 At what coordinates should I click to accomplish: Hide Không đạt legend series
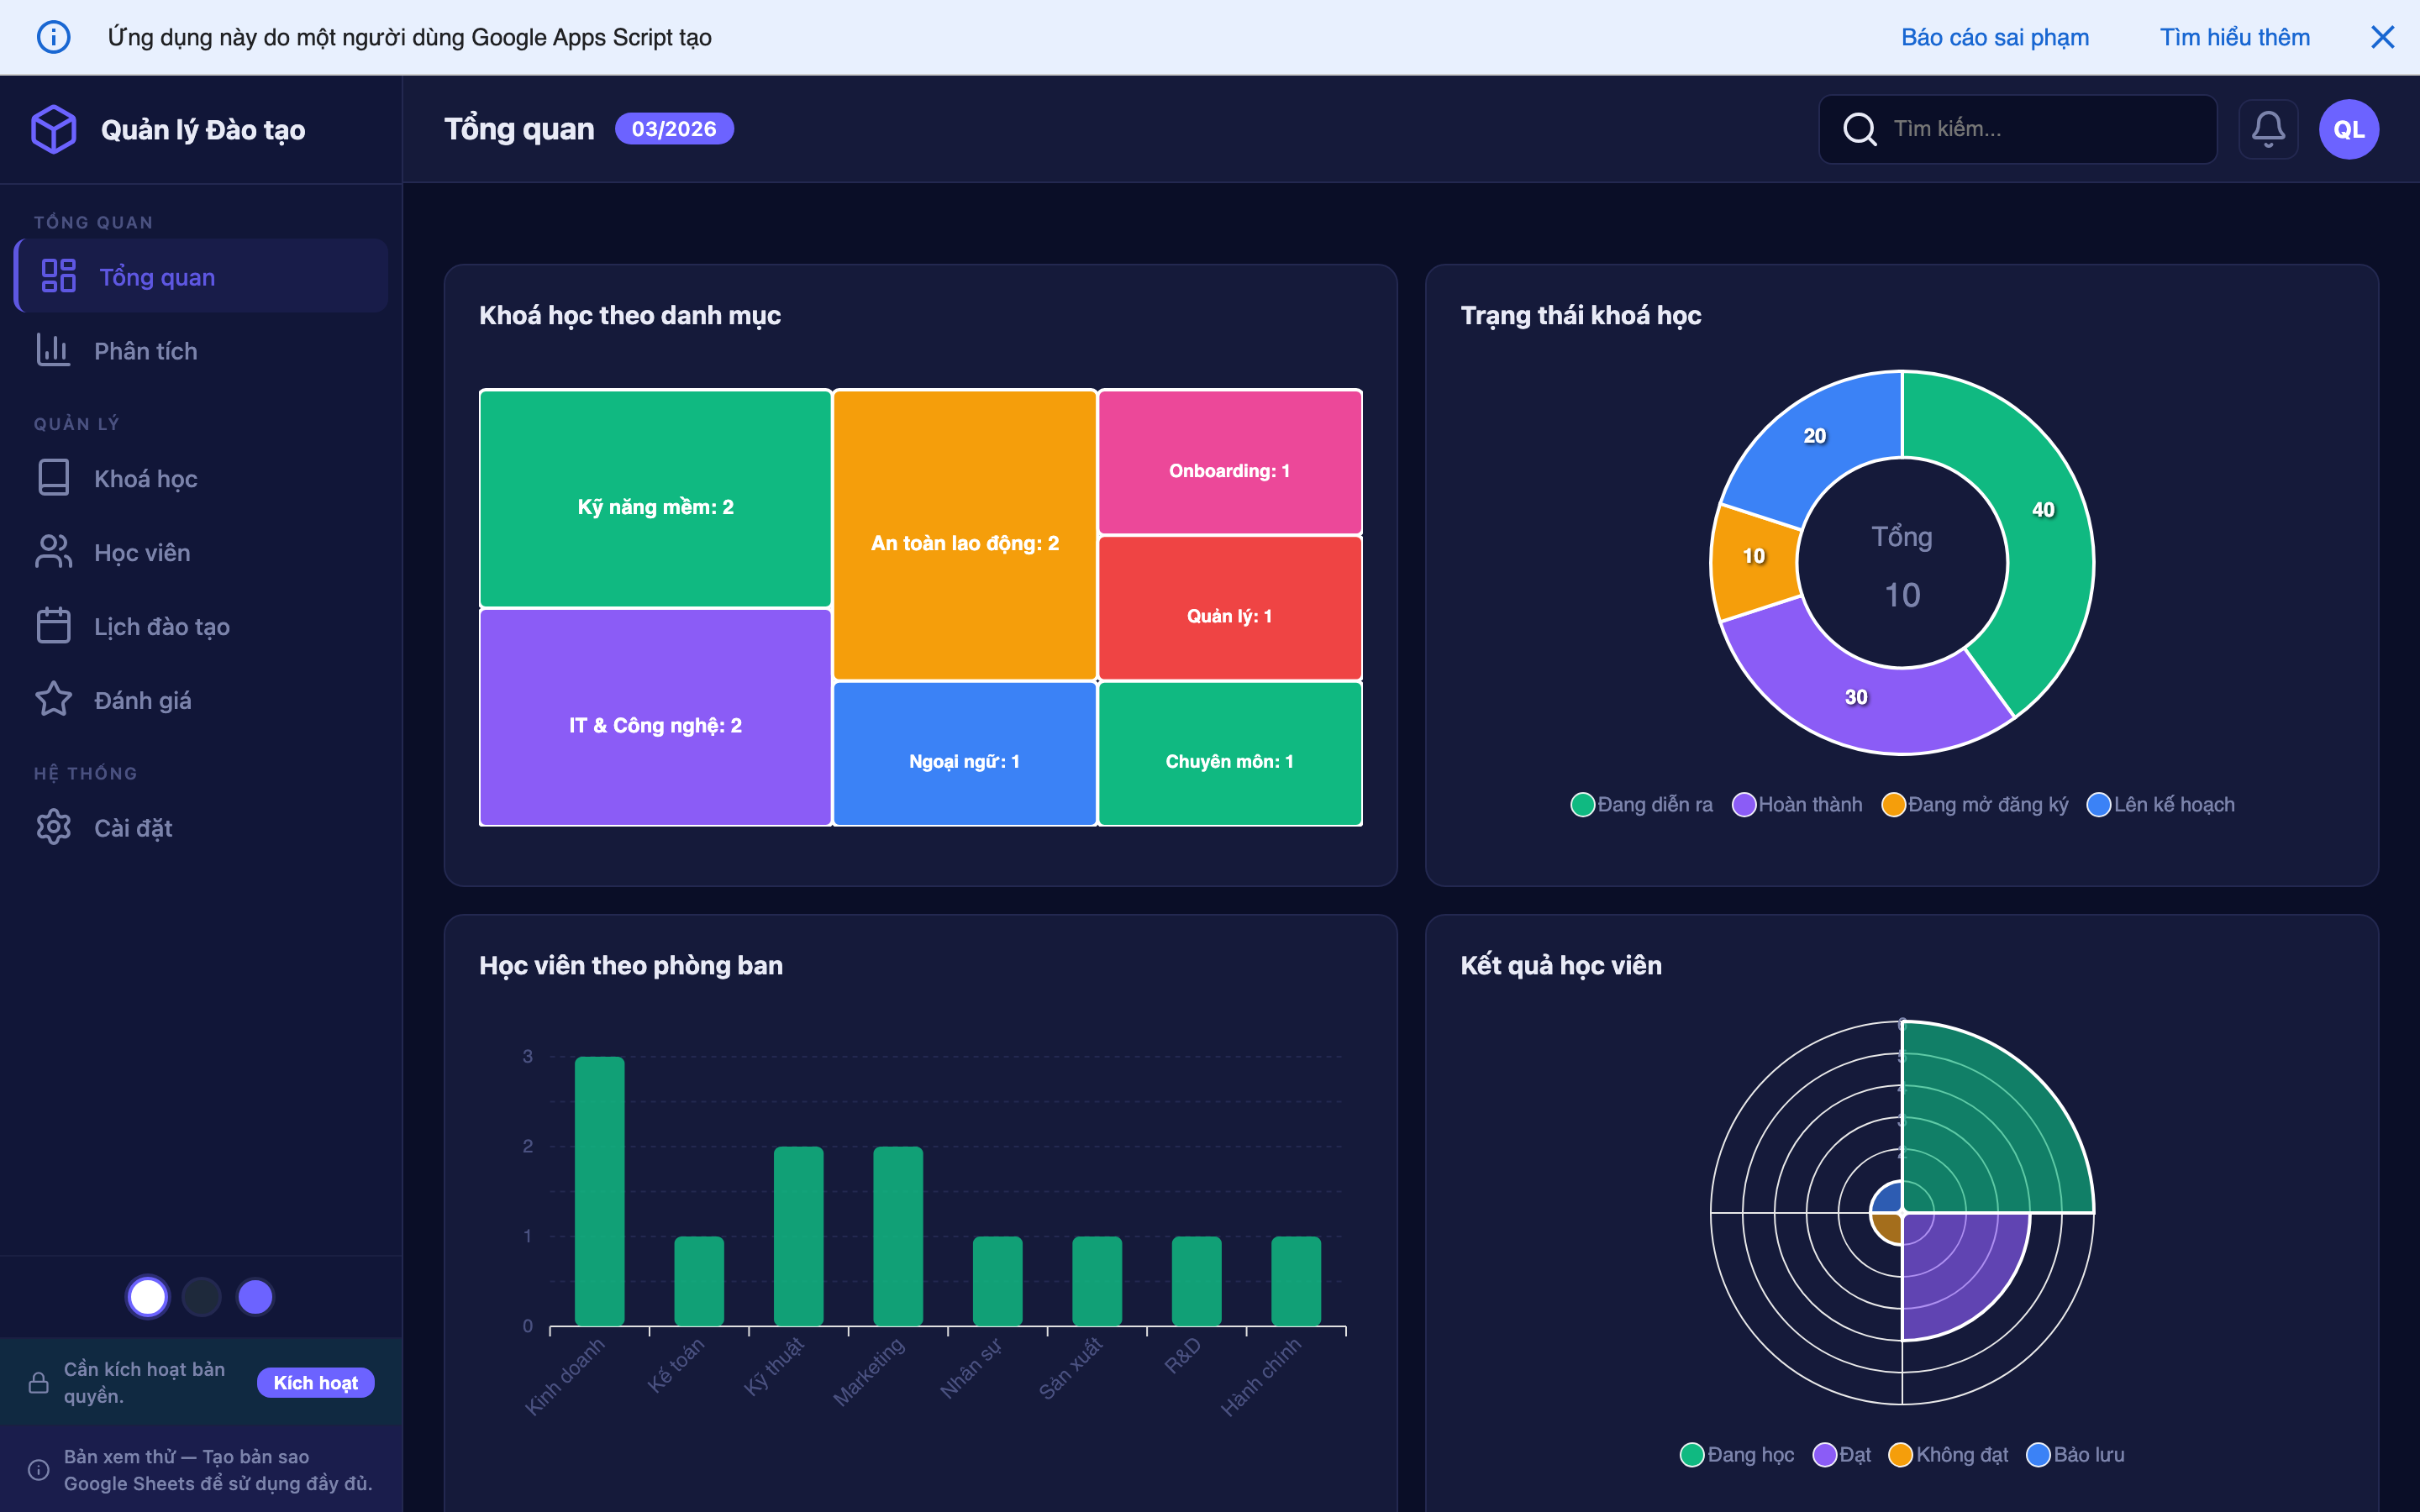click(x=1947, y=1455)
